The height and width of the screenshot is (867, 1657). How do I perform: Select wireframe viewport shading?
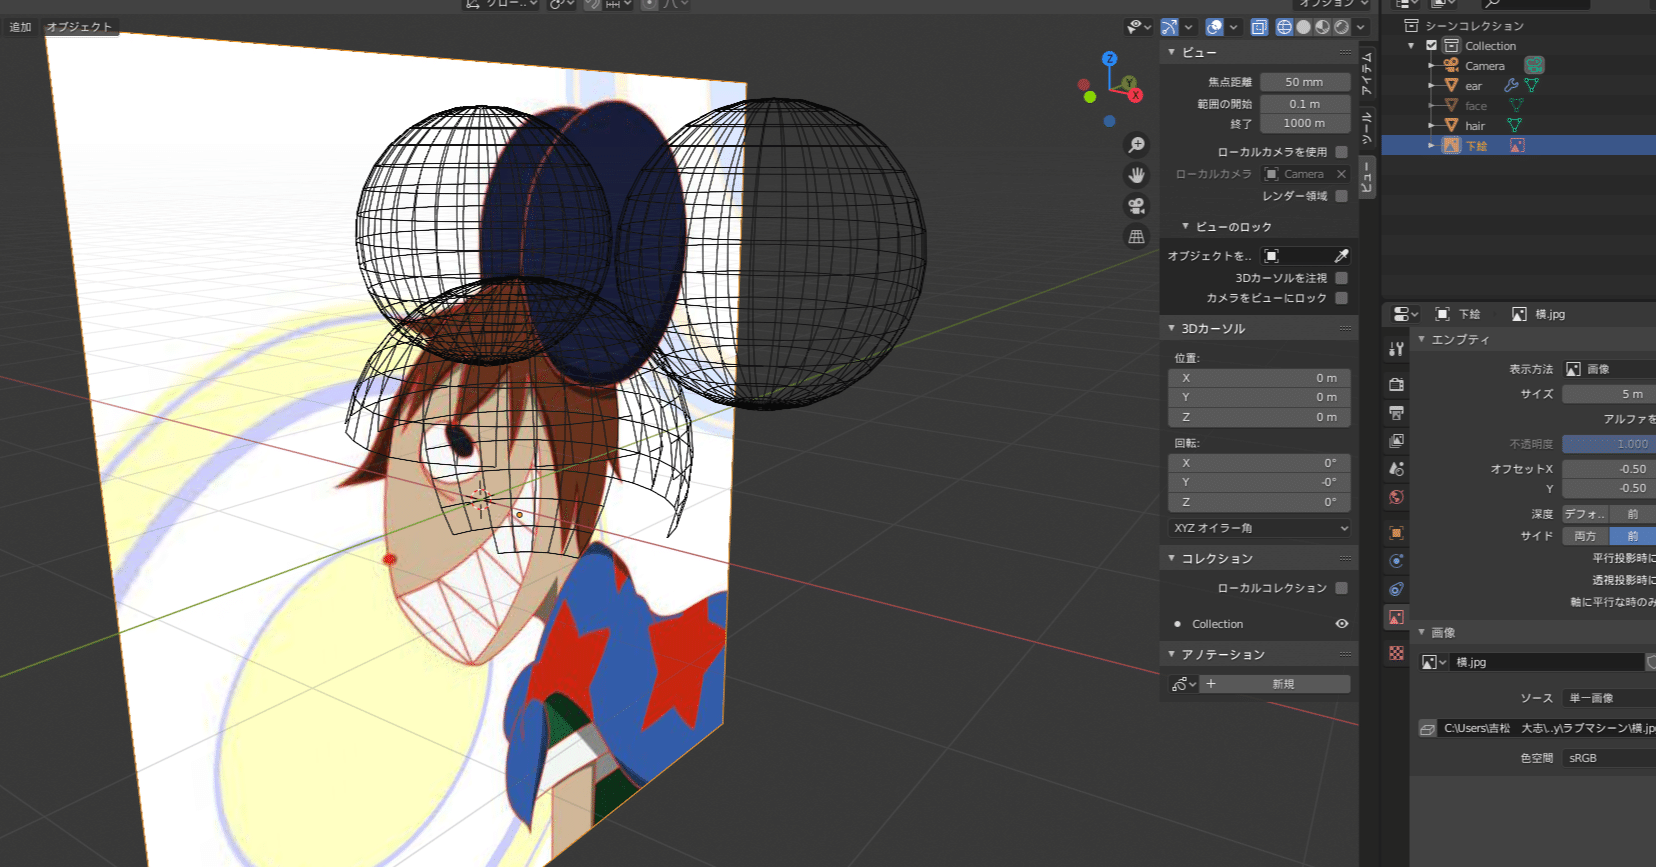point(1284,27)
